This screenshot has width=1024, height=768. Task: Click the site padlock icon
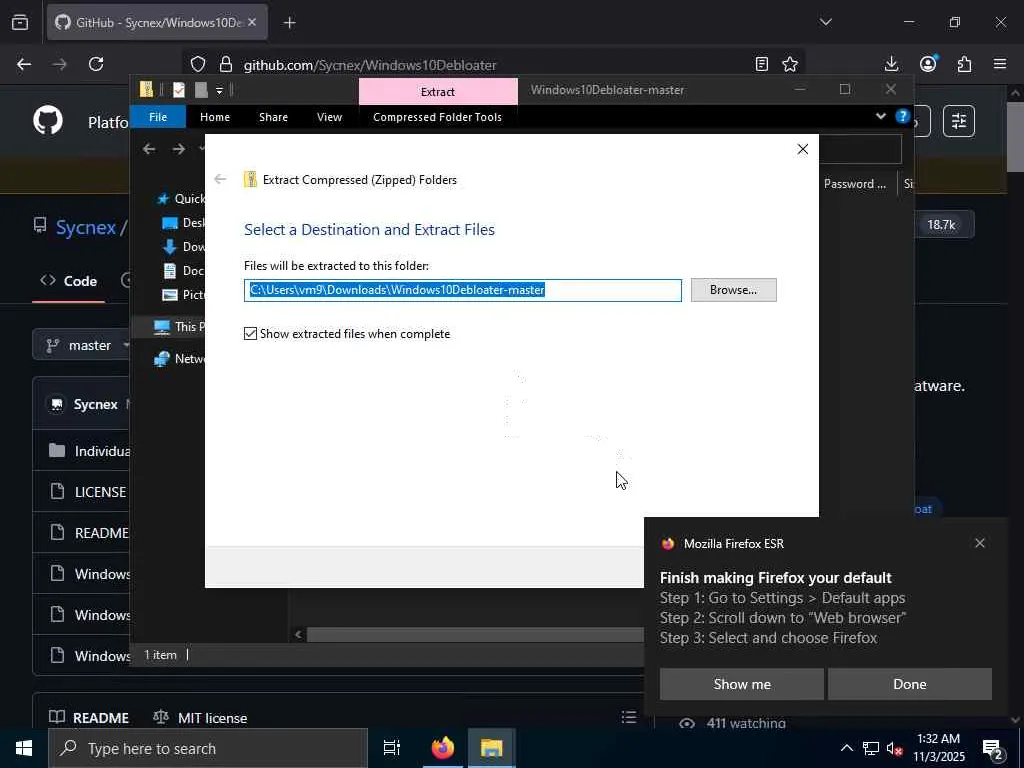[x=226, y=64]
